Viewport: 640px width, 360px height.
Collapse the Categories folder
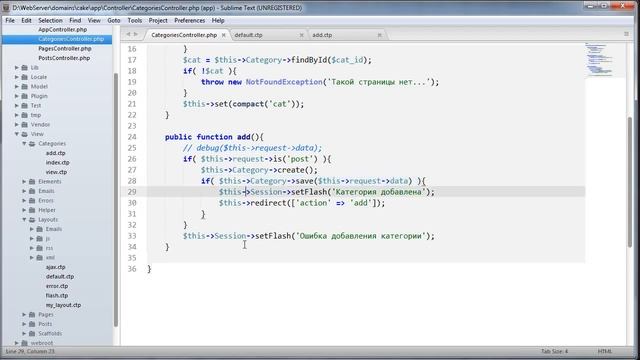click(24, 144)
